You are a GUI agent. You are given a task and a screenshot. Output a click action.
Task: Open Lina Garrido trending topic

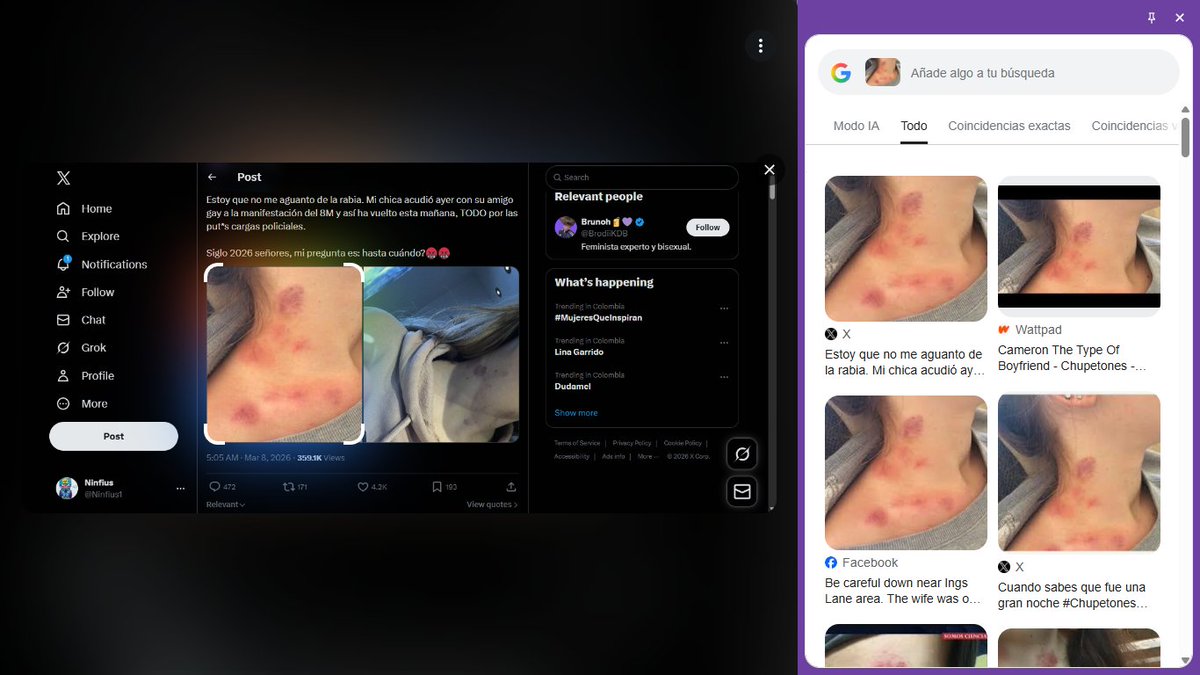point(579,352)
